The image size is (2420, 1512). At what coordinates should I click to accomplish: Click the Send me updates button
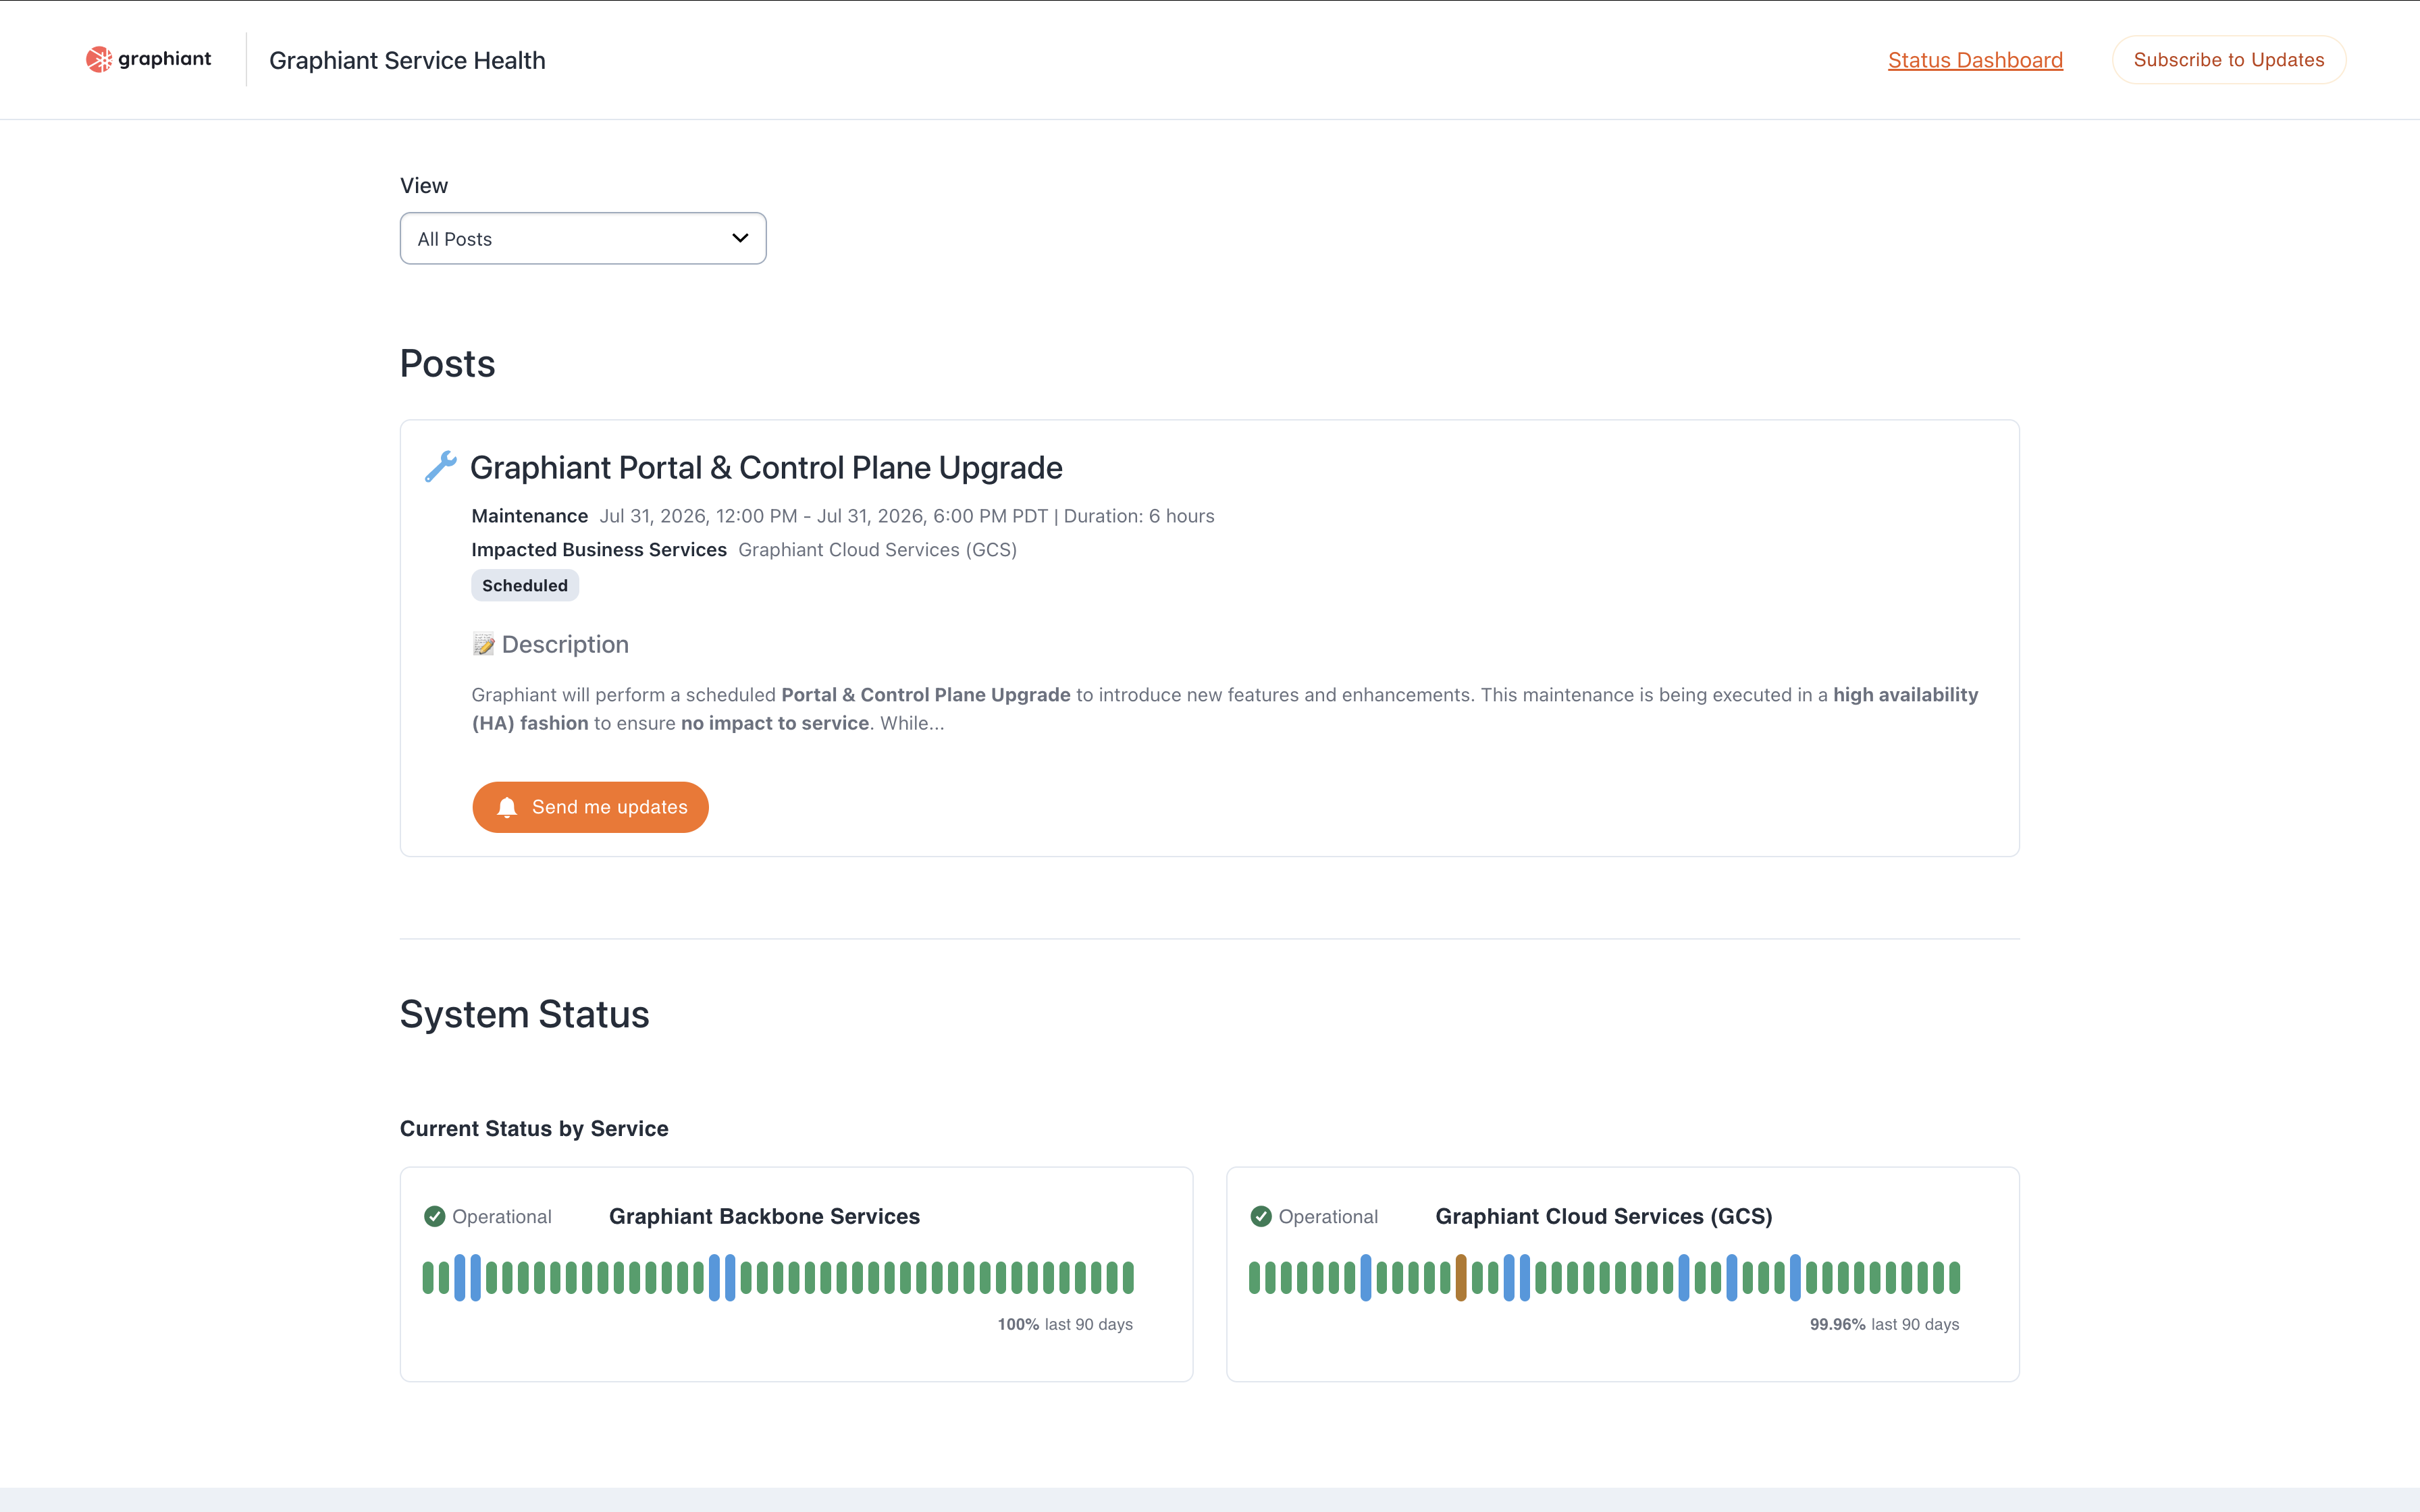(x=590, y=807)
